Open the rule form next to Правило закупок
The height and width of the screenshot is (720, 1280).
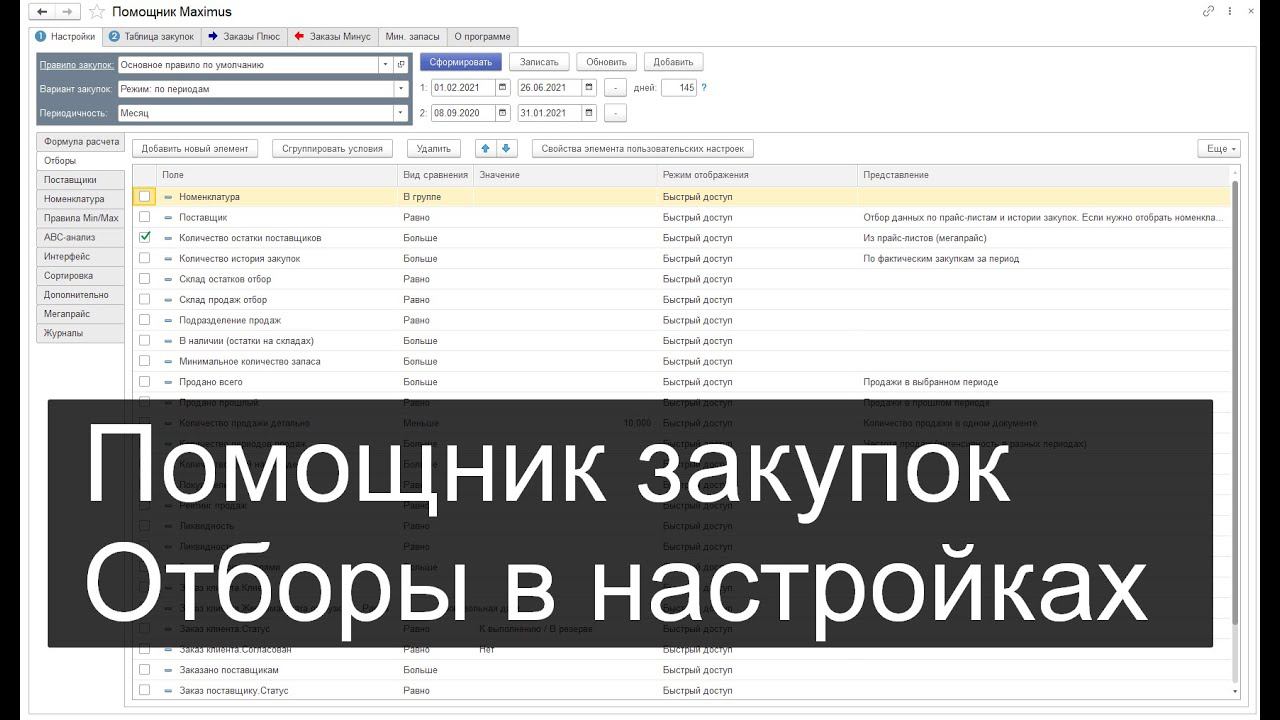(x=401, y=64)
